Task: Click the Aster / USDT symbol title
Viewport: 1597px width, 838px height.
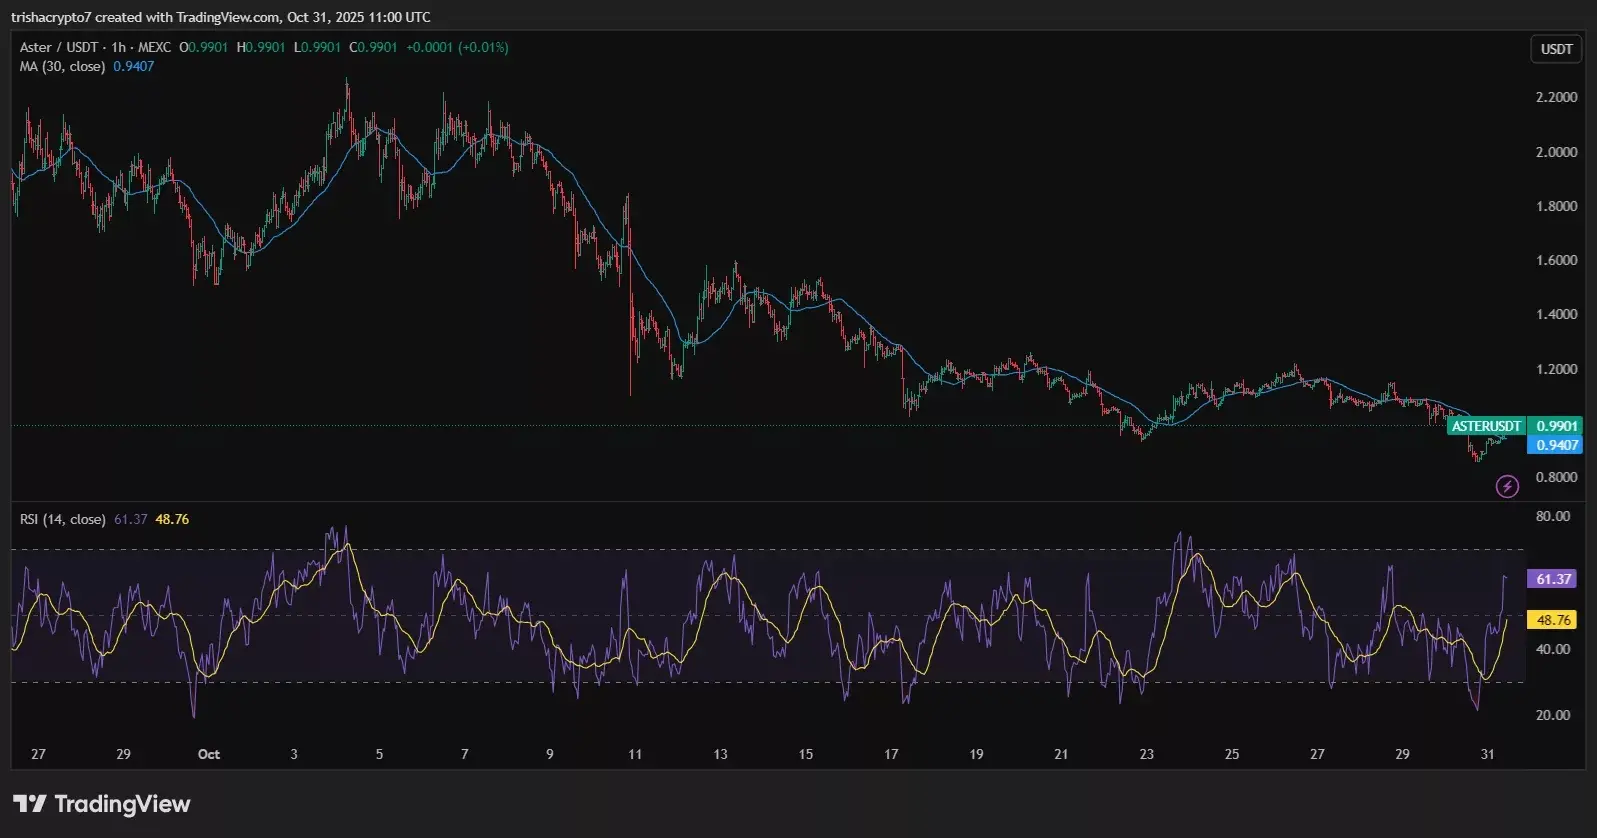Action: click(59, 47)
